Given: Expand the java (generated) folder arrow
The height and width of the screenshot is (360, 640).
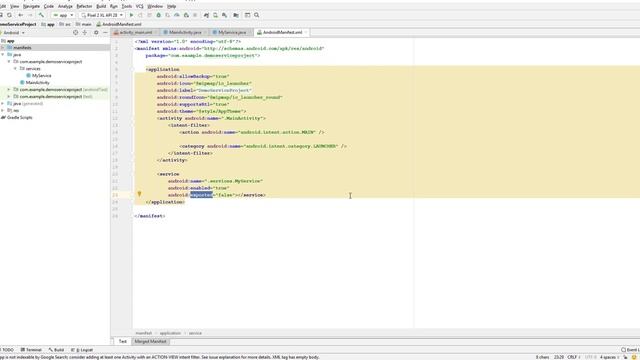Looking at the screenshot, I should coord(3,103).
